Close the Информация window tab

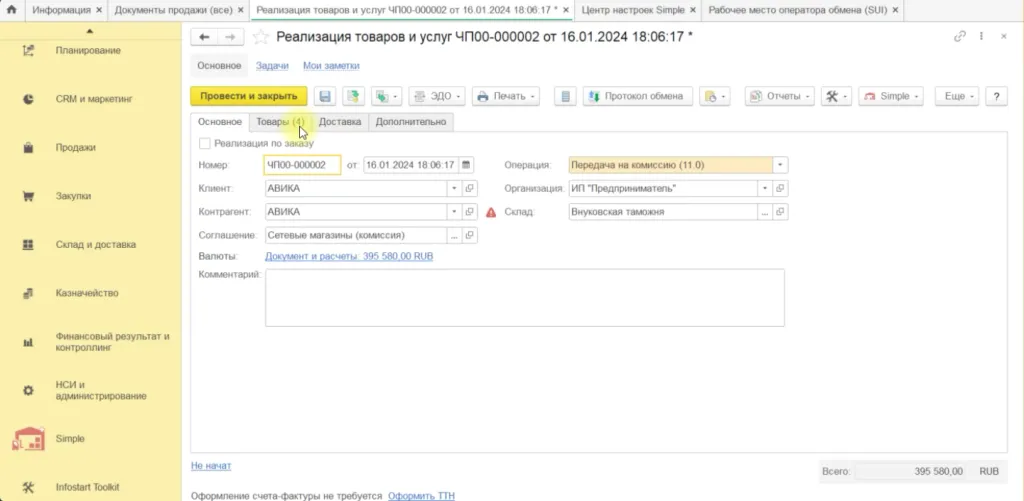[99, 10]
